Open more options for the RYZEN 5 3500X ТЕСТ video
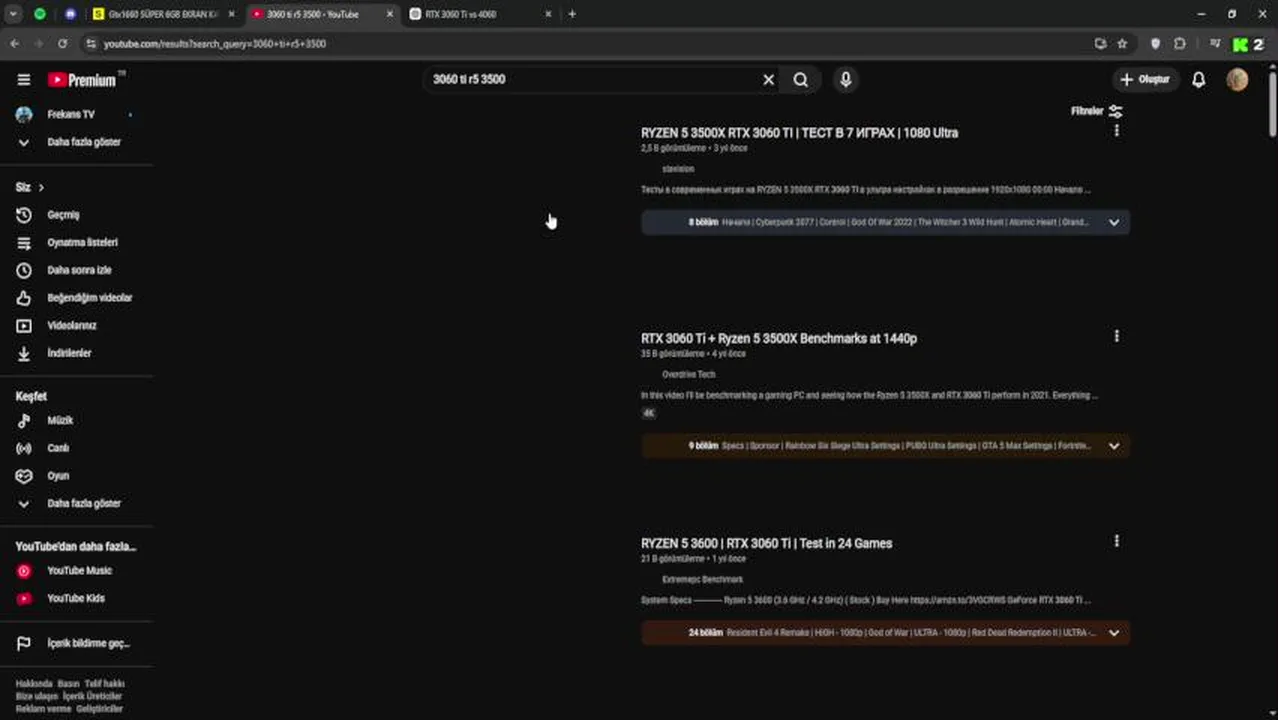The width and height of the screenshot is (1278, 720). click(1116, 131)
